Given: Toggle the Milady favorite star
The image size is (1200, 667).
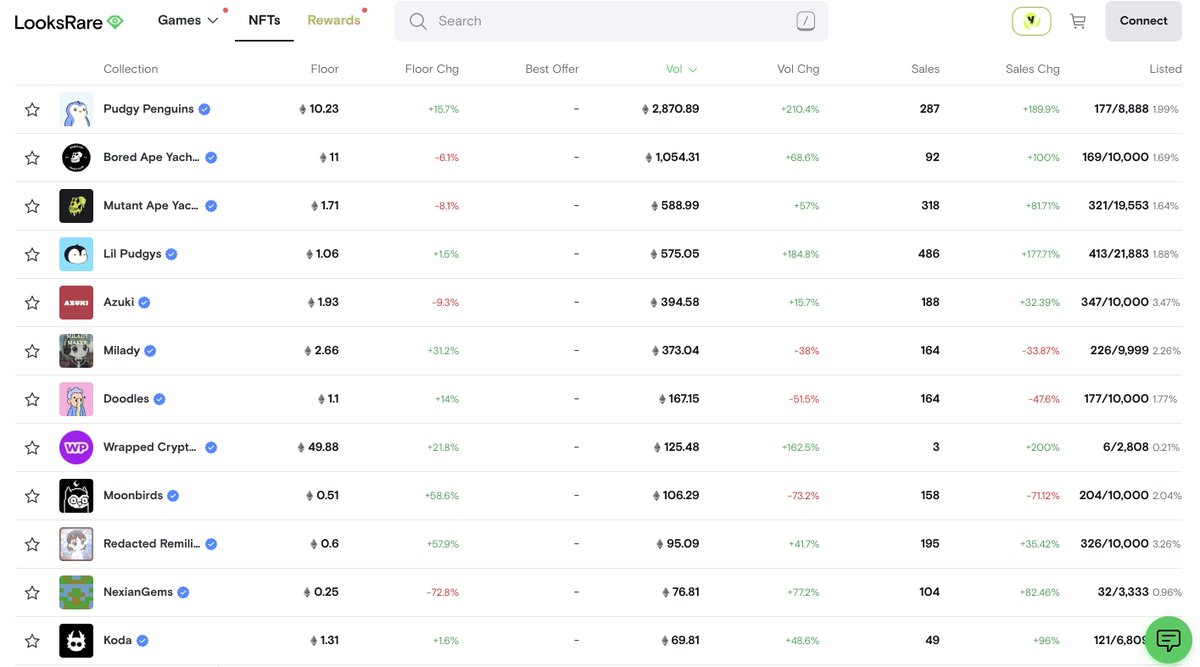Looking at the screenshot, I should [32, 351].
